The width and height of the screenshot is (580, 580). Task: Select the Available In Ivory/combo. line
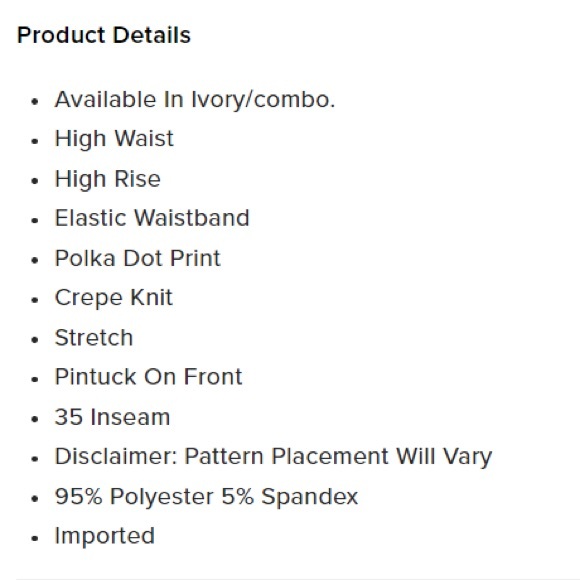click(x=195, y=100)
